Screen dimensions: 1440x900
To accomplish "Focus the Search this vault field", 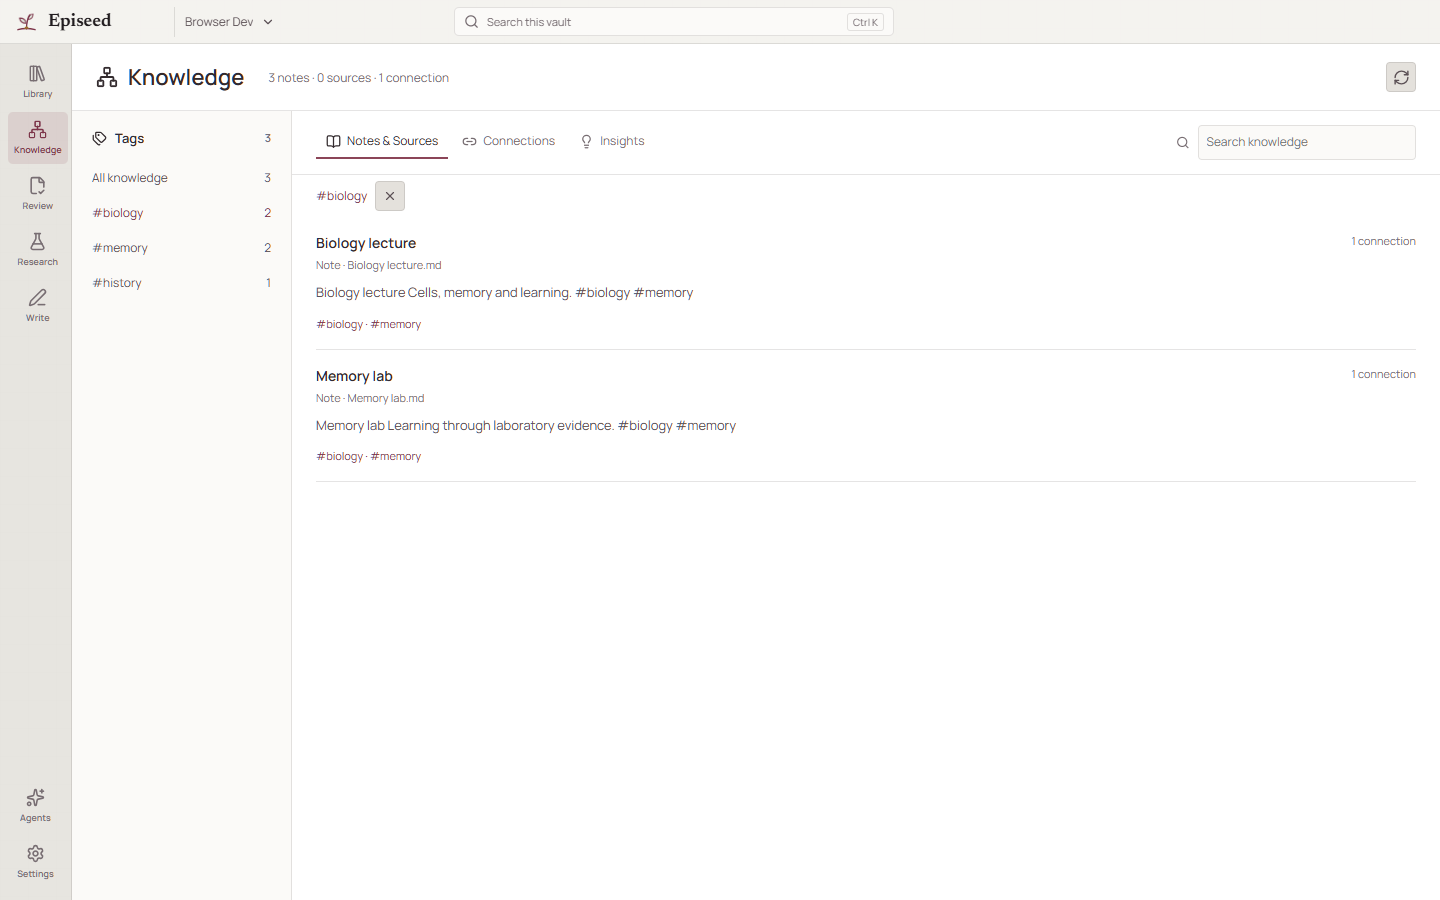I will coord(674,22).
